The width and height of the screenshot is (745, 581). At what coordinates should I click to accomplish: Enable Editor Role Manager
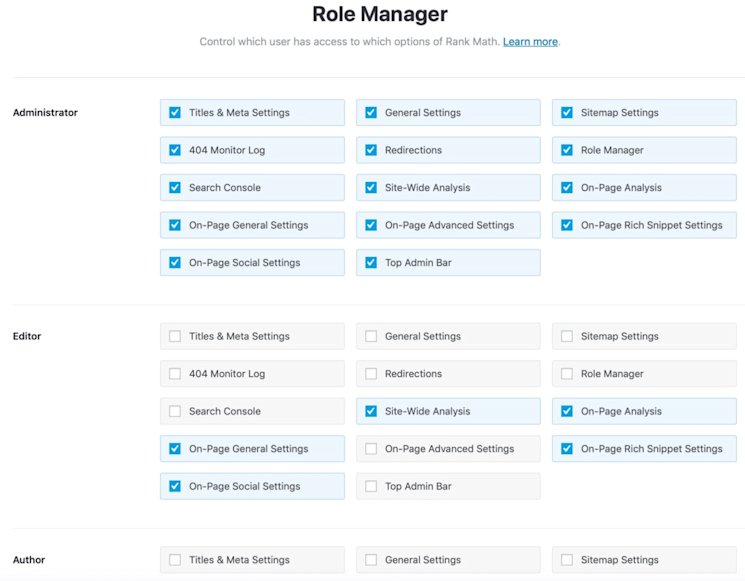click(567, 374)
